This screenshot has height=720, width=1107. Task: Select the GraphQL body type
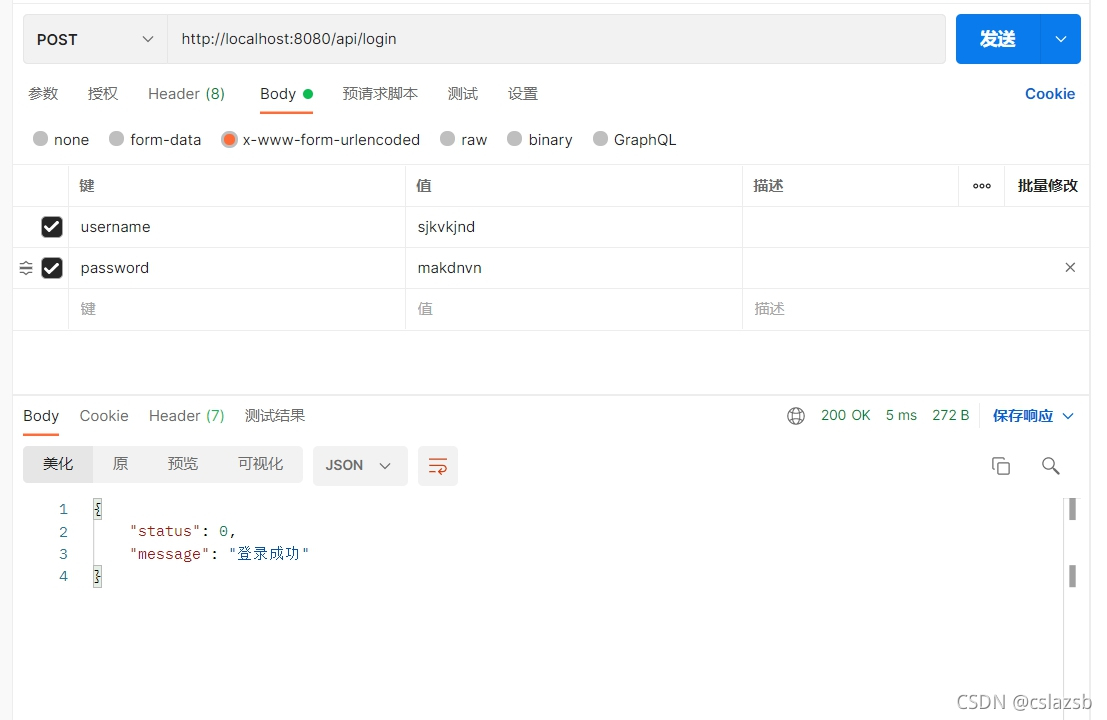pos(600,139)
